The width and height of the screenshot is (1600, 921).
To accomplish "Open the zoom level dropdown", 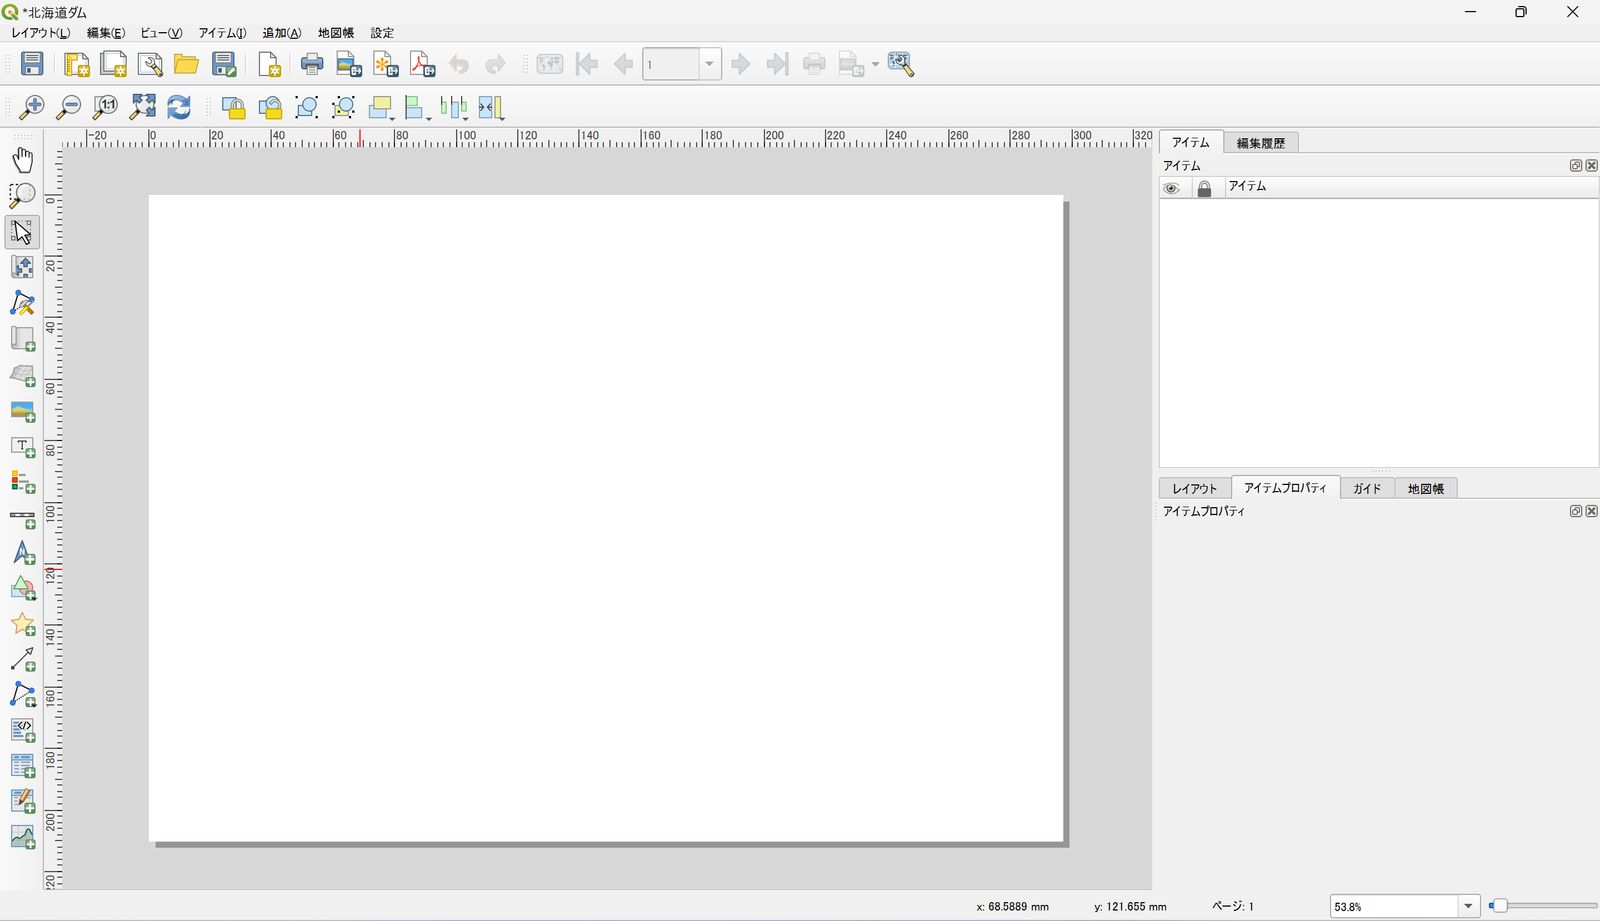I will (x=1468, y=906).
